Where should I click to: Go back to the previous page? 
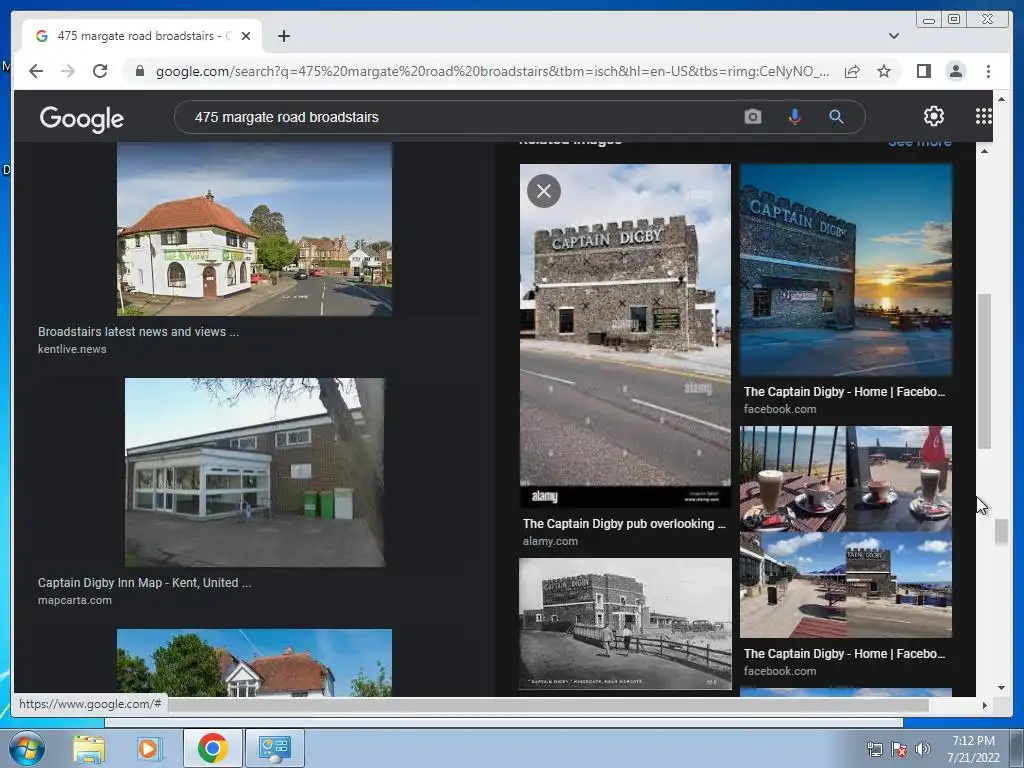click(x=36, y=71)
